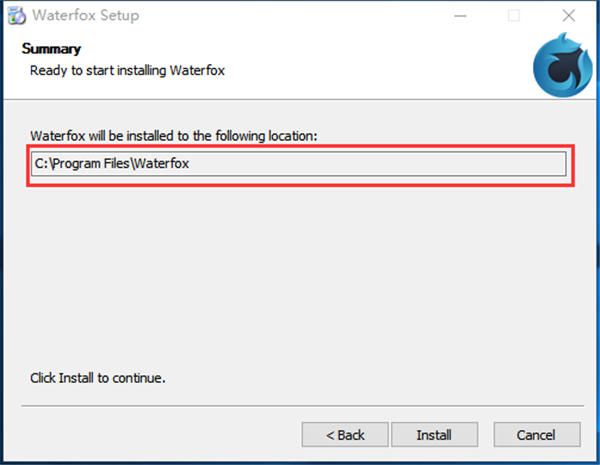Click the Waterfox logo in the header
600x465 pixels.
click(x=555, y=67)
